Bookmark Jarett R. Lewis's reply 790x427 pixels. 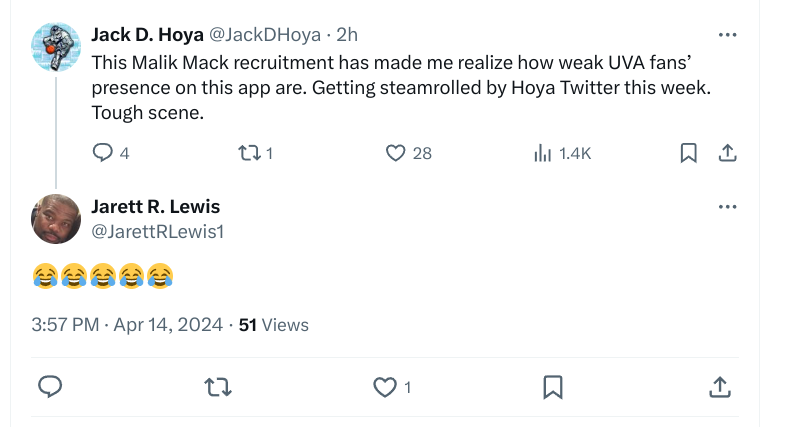pos(552,387)
